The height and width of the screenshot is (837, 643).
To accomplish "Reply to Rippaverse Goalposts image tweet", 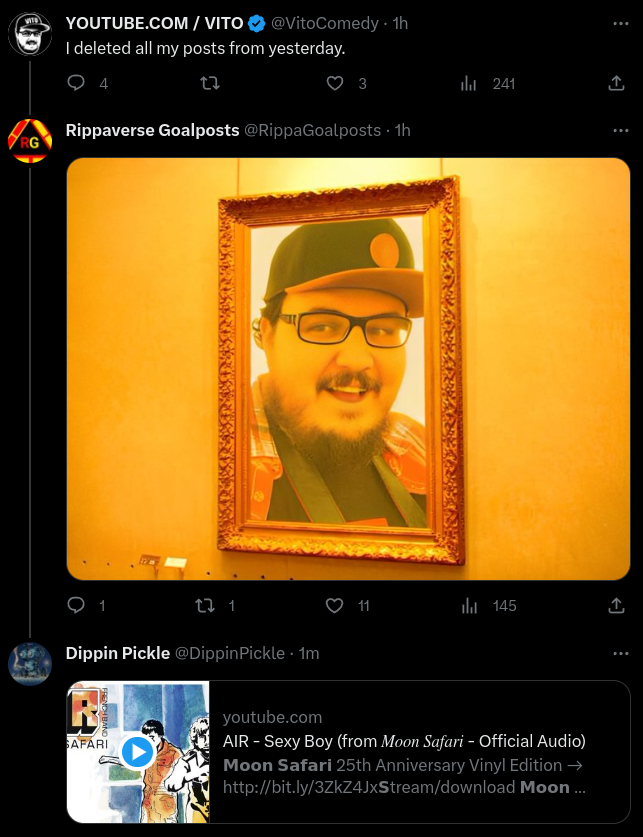I will (76, 605).
